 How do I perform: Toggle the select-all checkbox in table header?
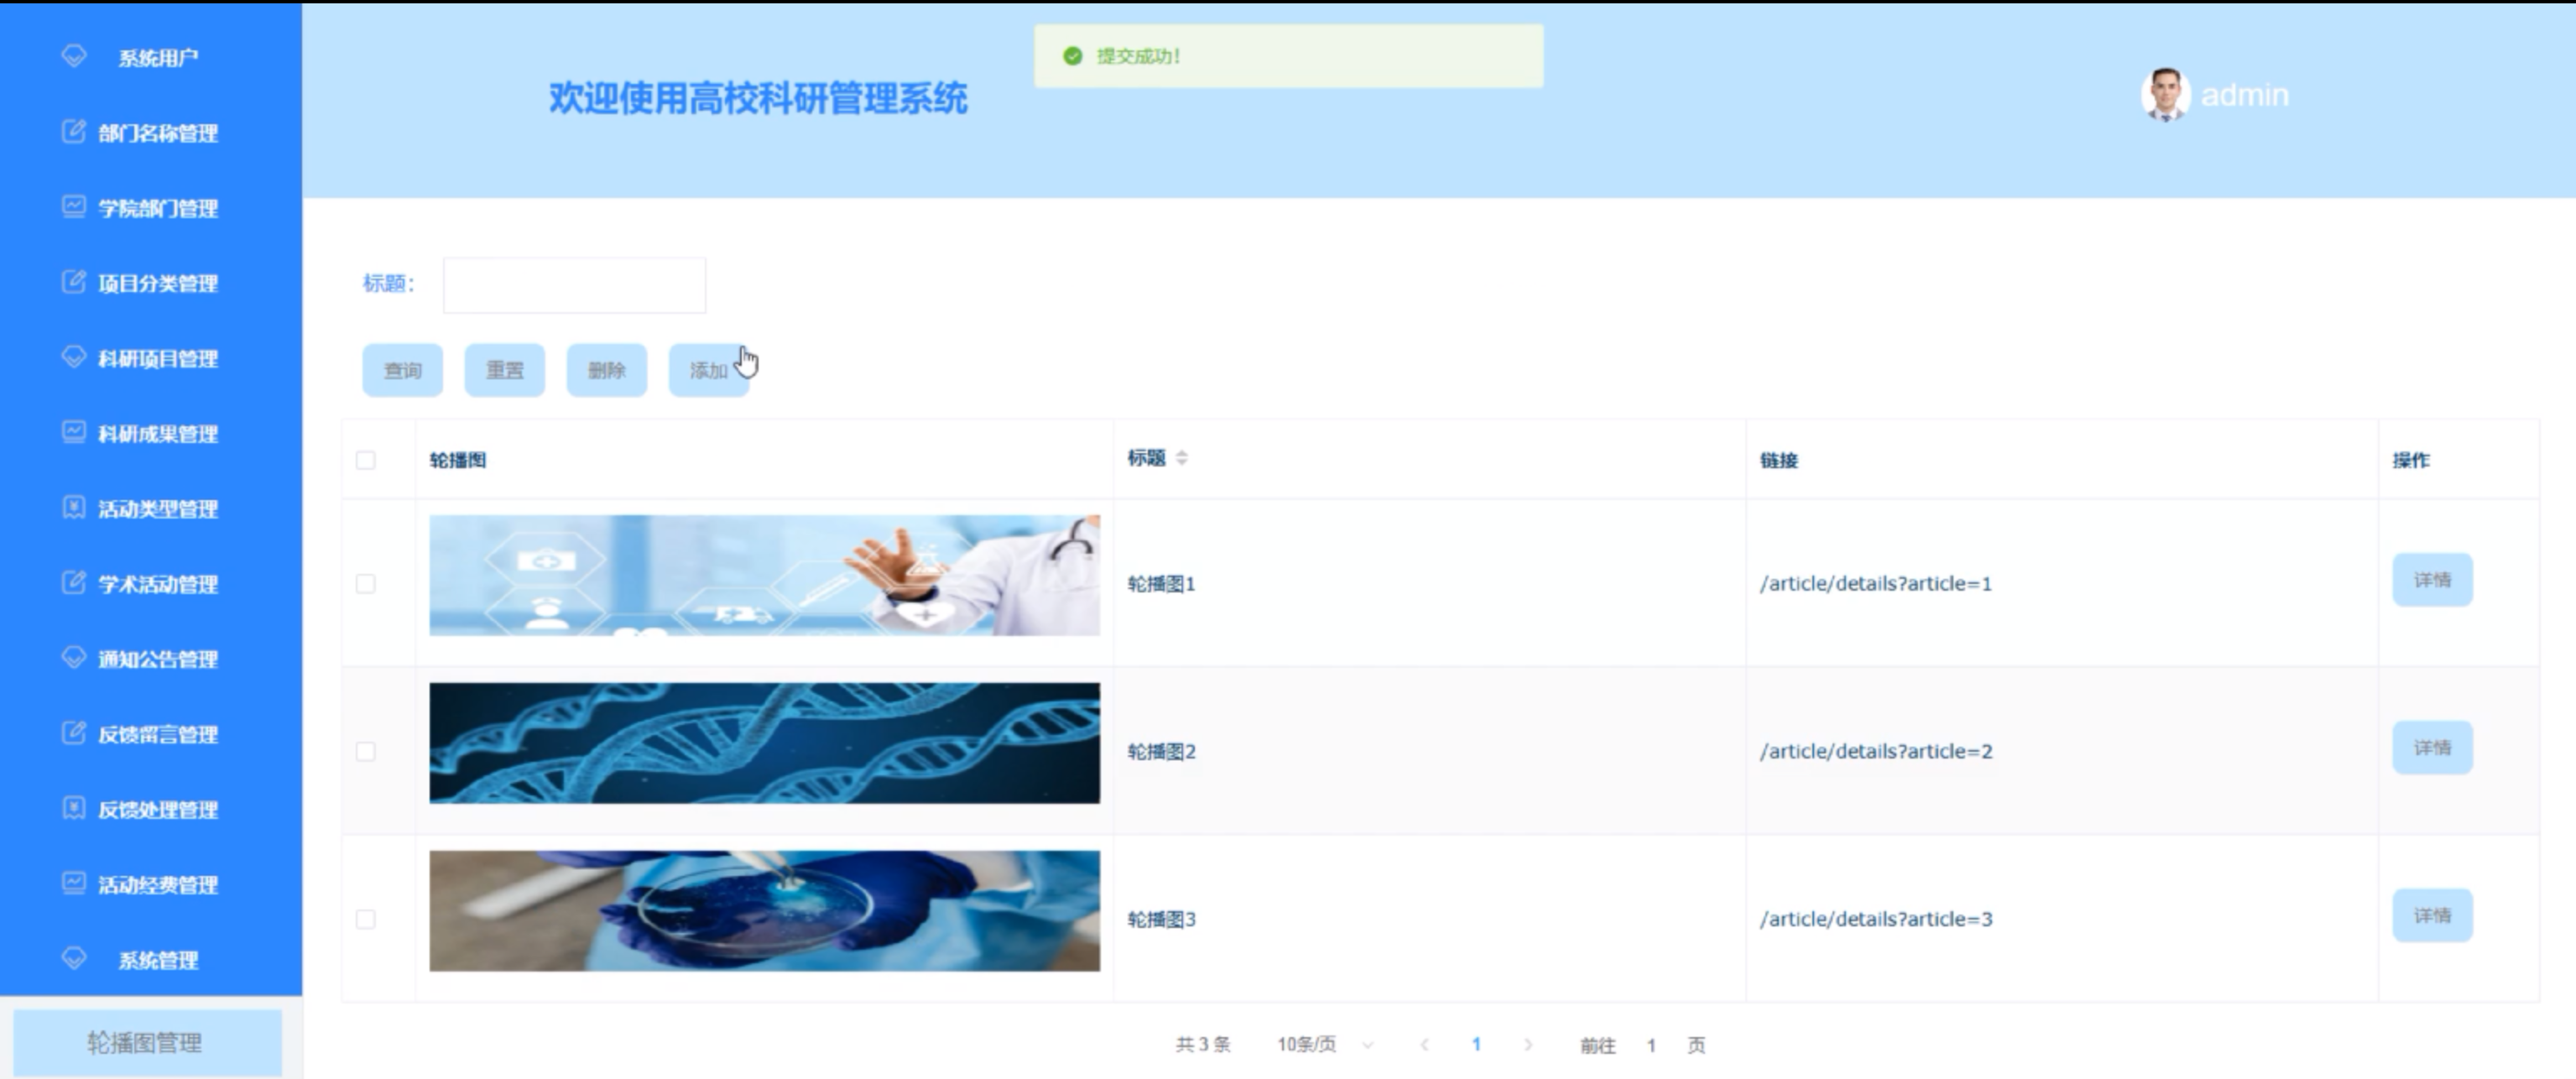point(366,460)
